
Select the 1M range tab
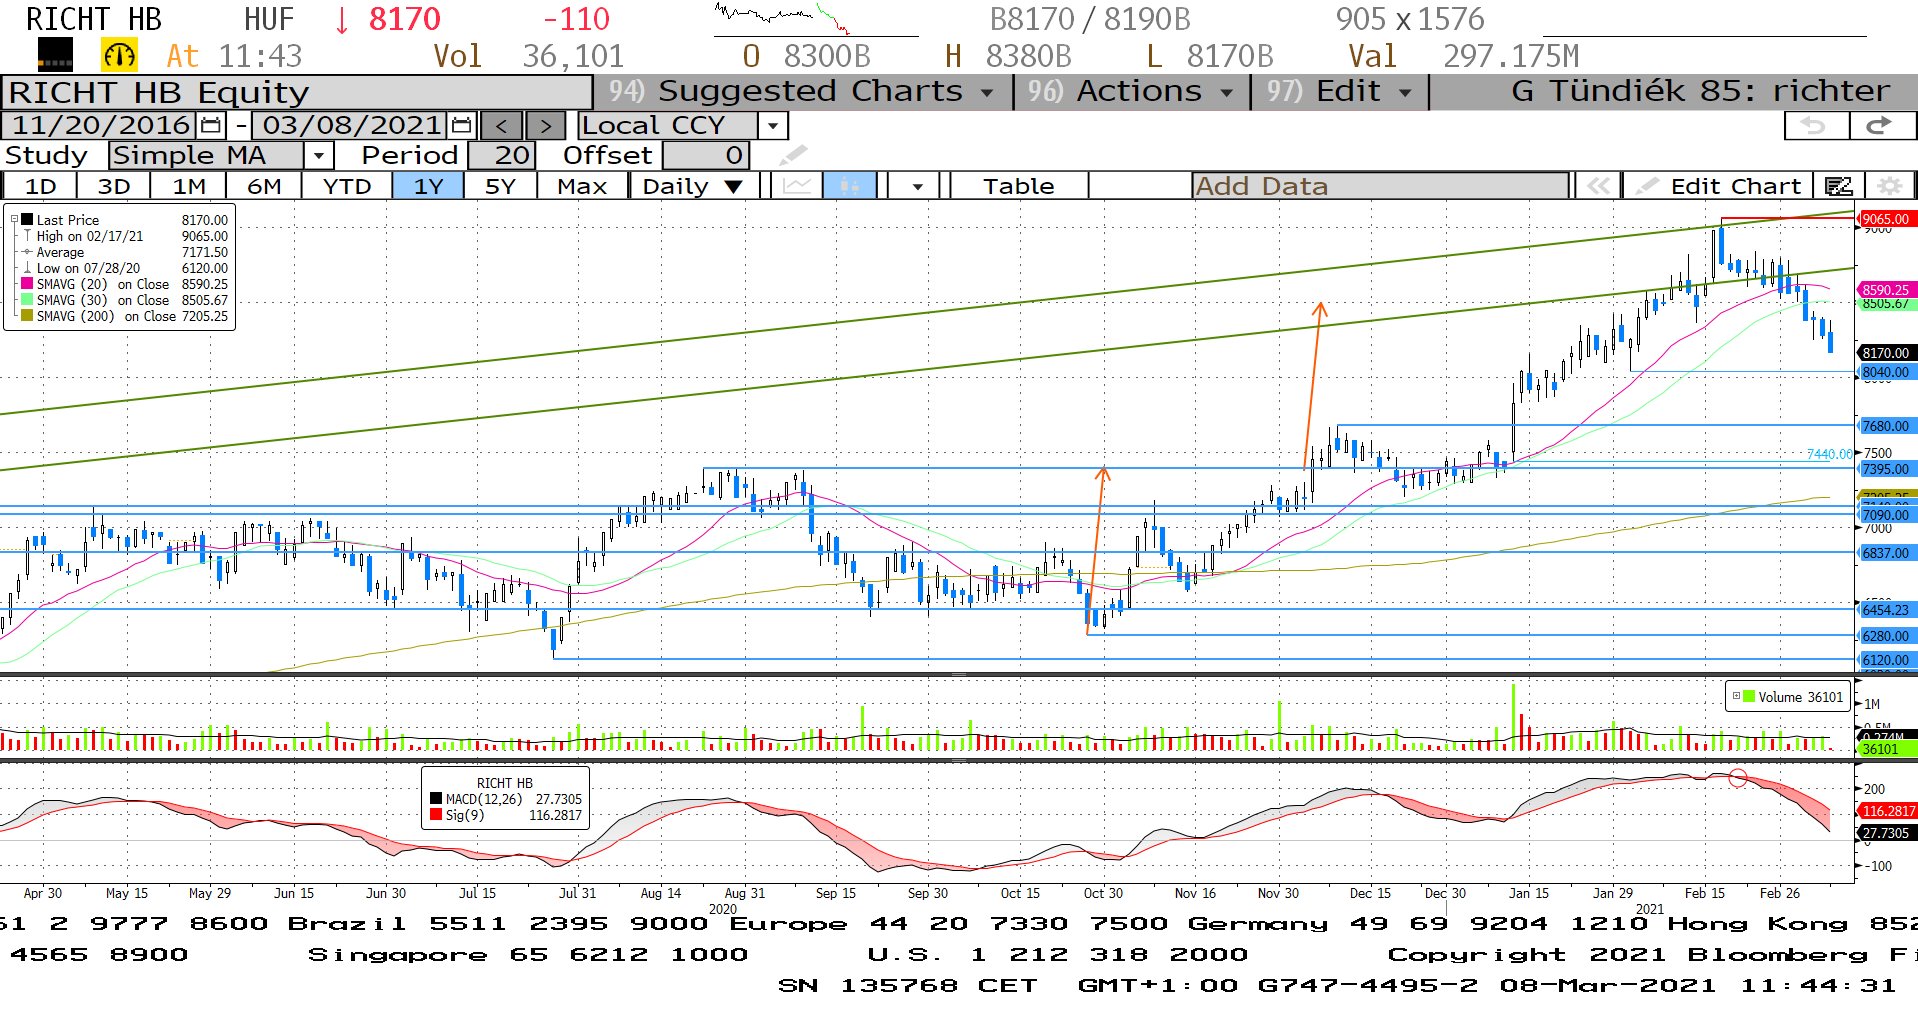point(189,186)
